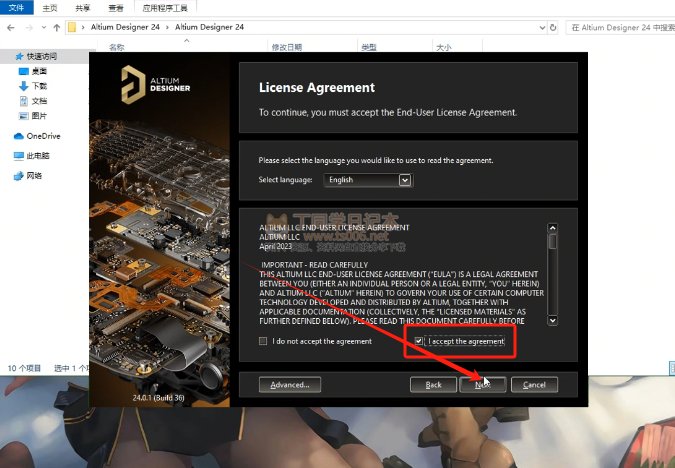Open the Desktop folder icon in sidebar
The height and width of the screenshot is (468, 675).
[24, 71]
